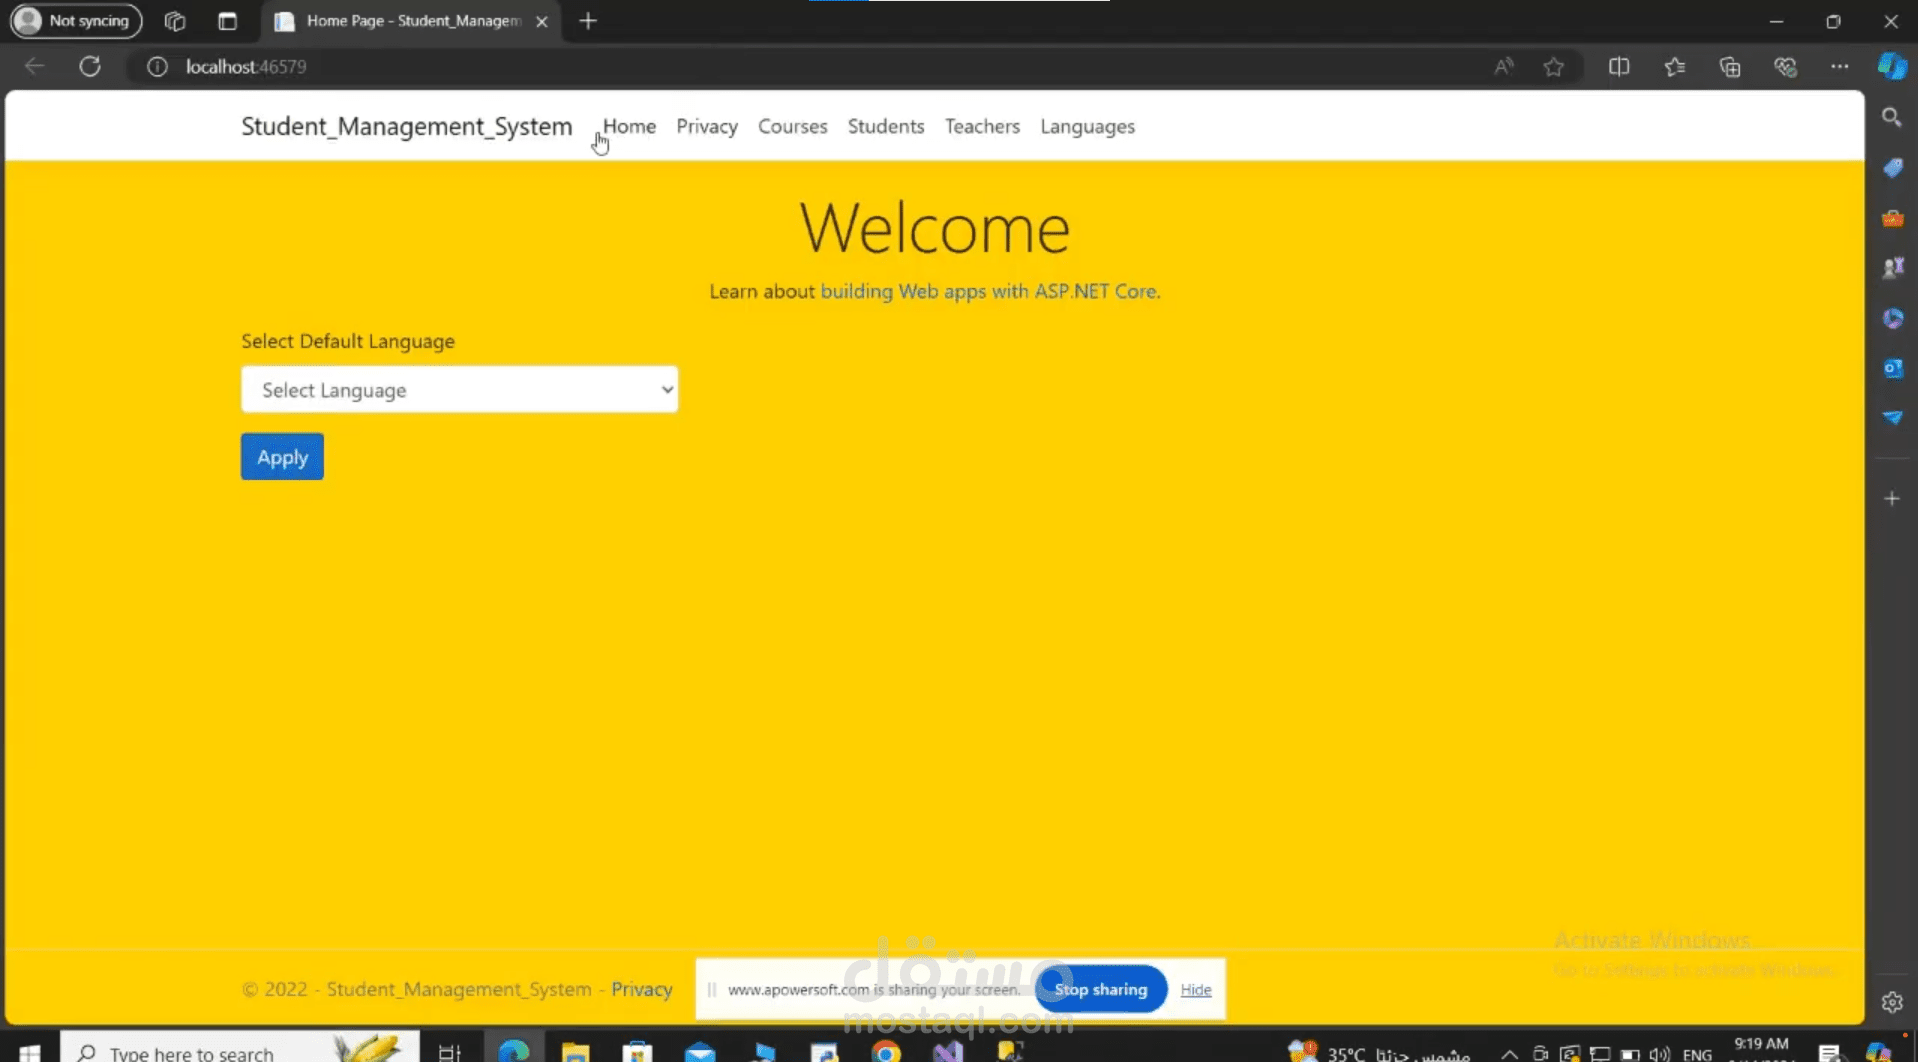Open Google Chrome from the taskbar

point(886,1051)
